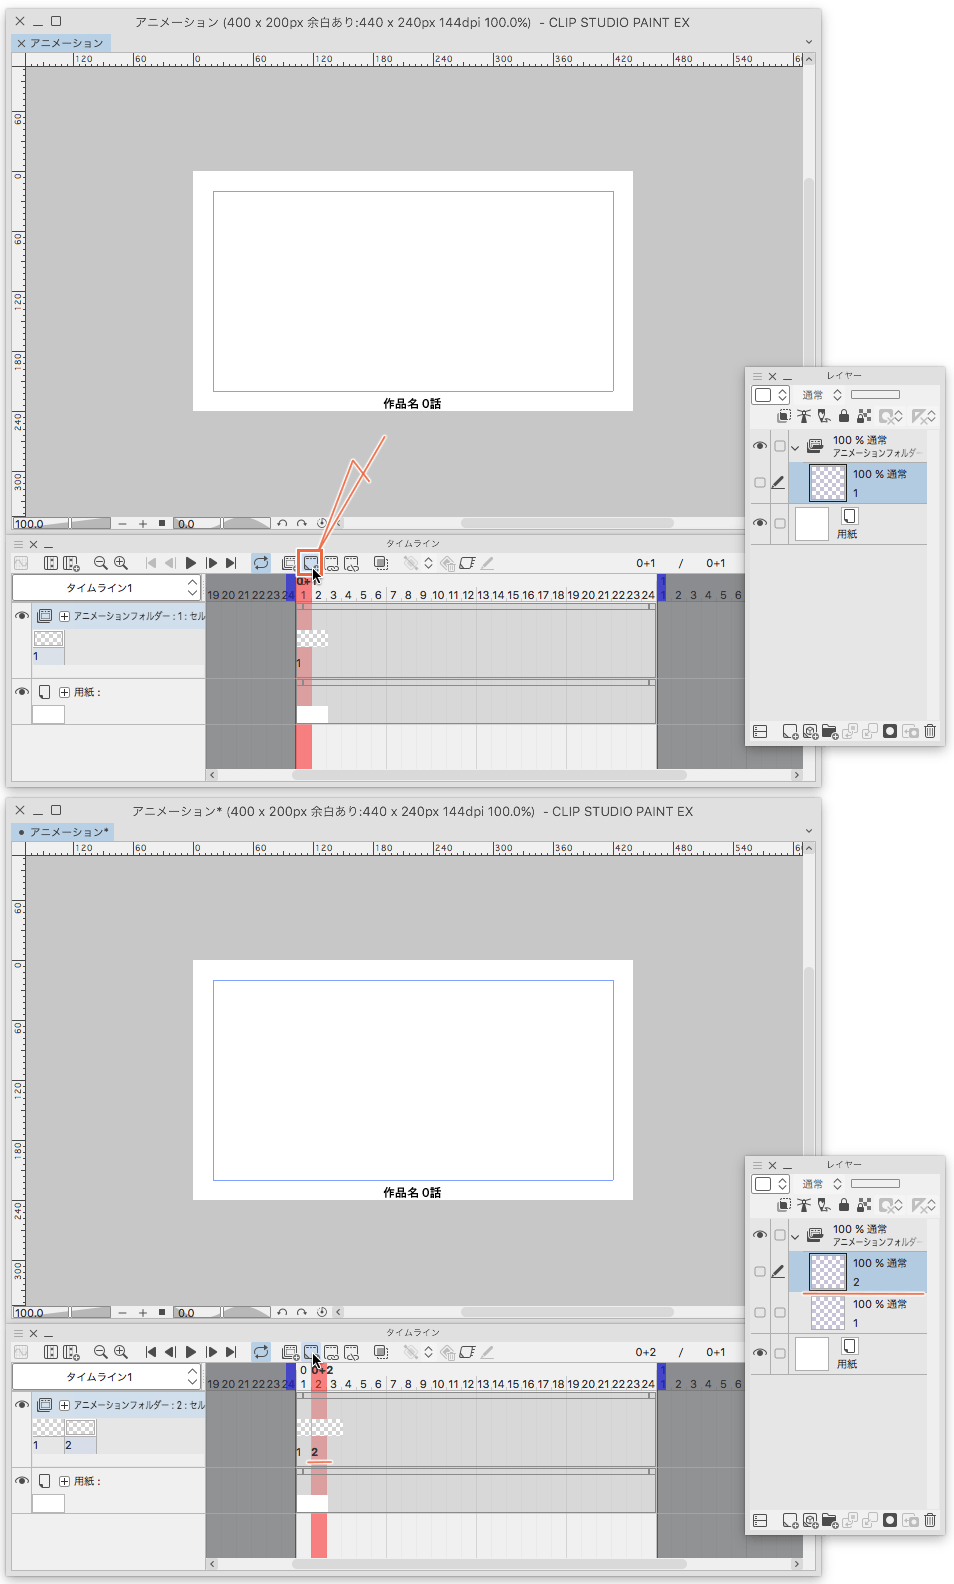Click Create layer mask icon in upper Layer palette
This screenshot has width=954, height=1584.
(x=890, y=732)
